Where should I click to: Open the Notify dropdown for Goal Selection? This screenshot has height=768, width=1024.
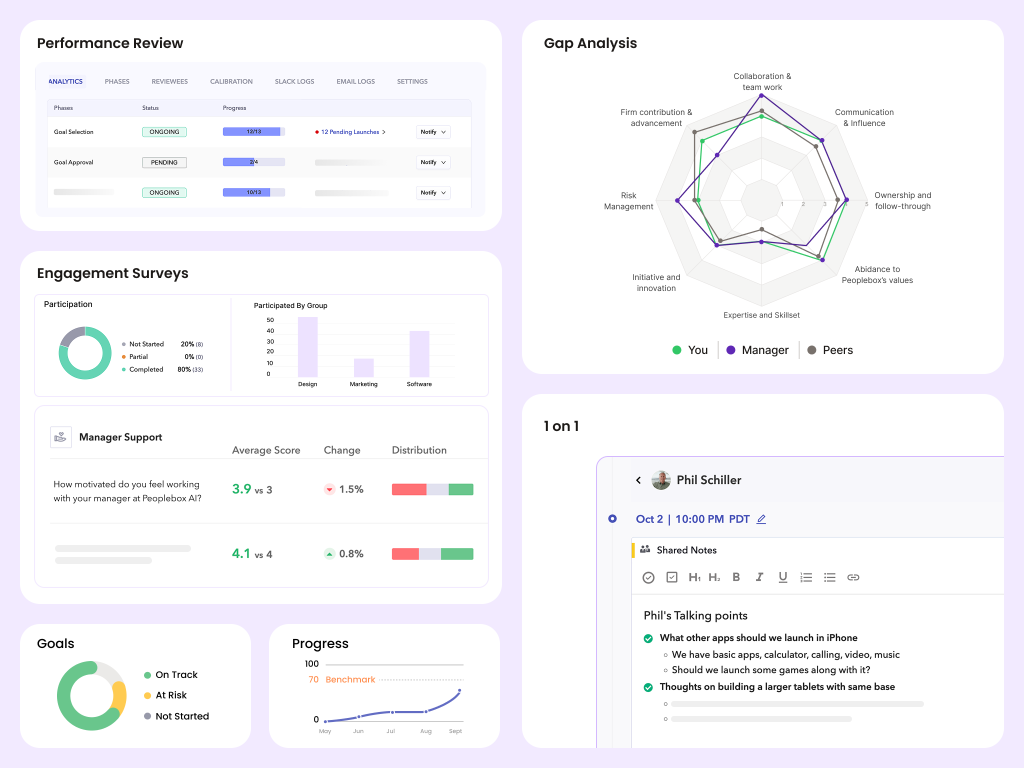433,132
